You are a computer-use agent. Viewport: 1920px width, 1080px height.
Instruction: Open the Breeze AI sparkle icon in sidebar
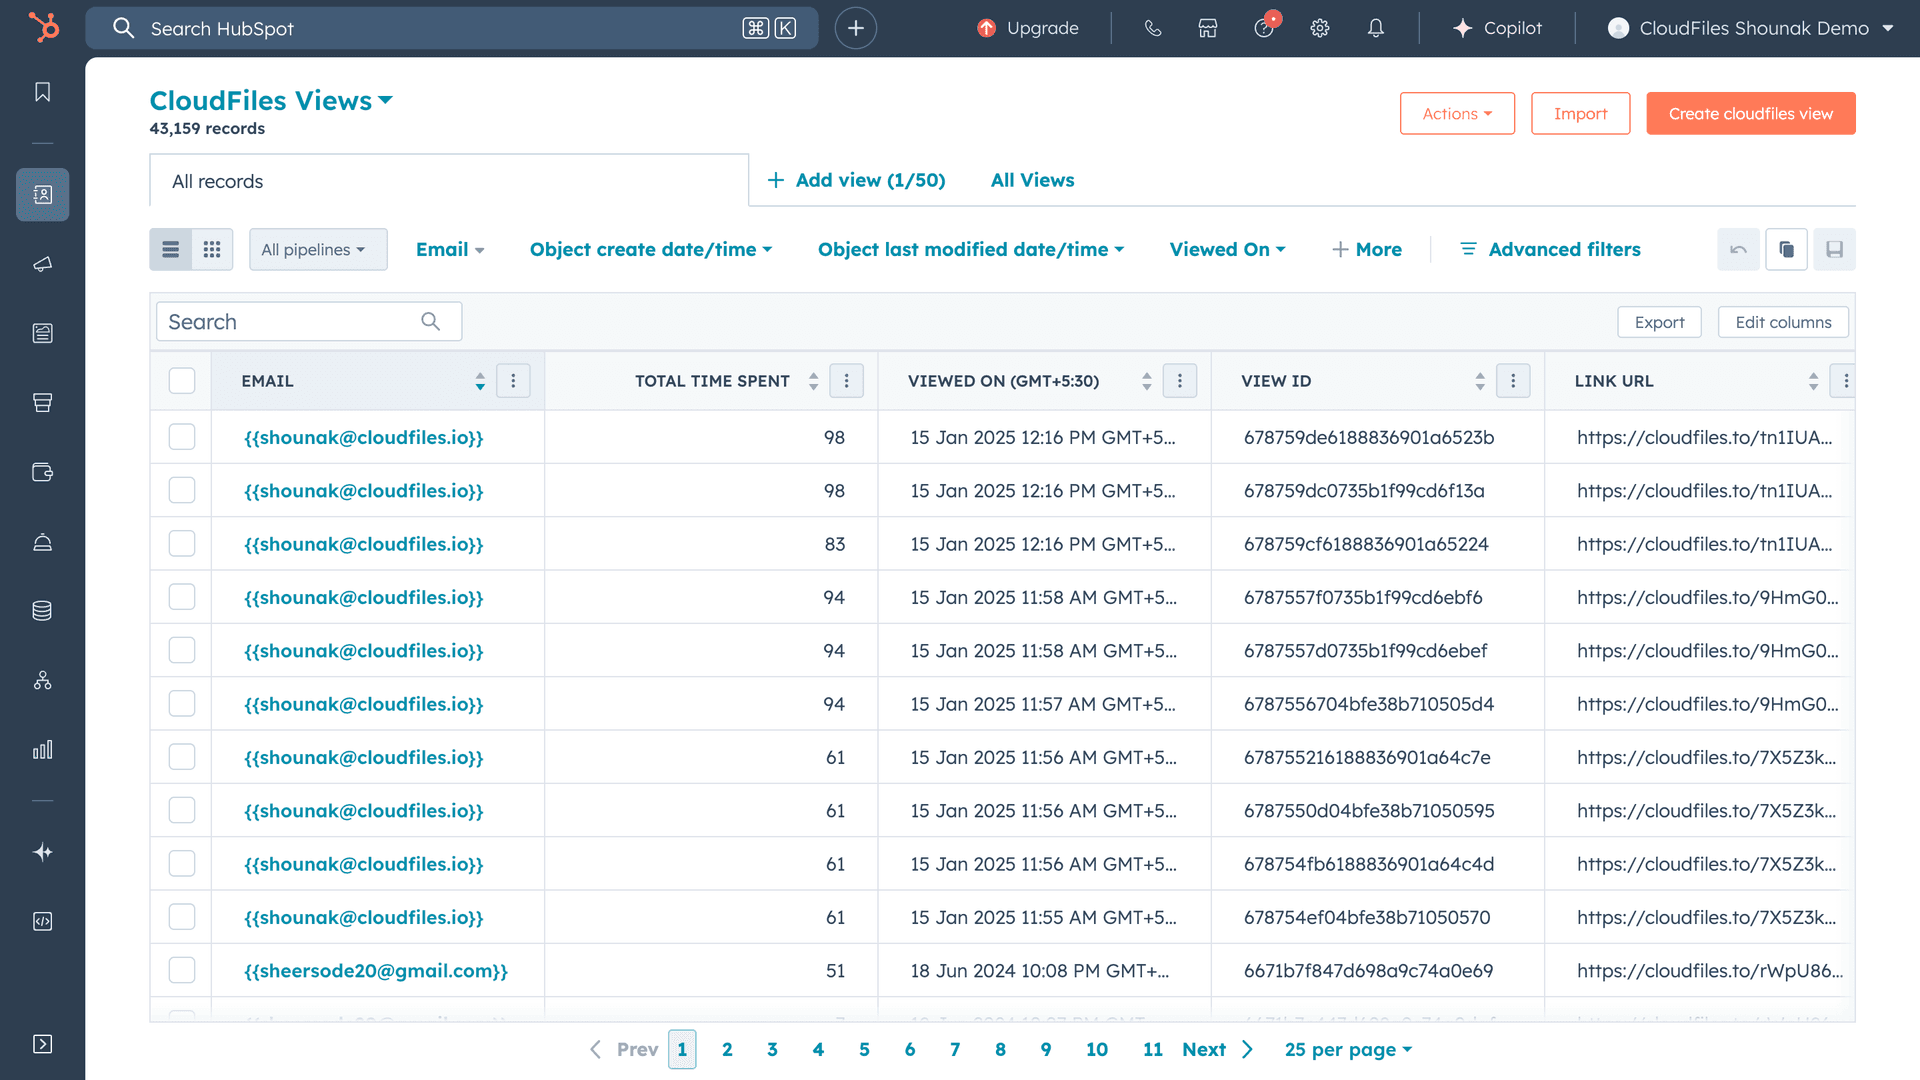[x=42, y=852]
